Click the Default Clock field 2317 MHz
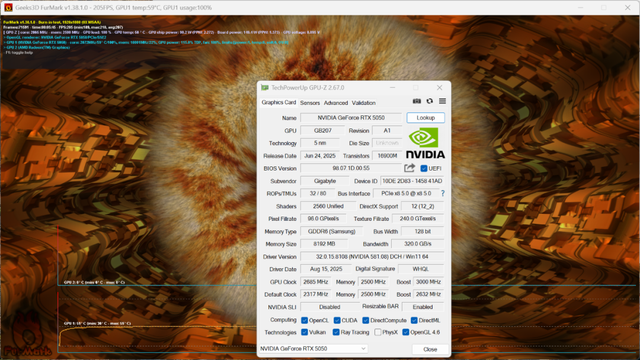 click(316, 294)
